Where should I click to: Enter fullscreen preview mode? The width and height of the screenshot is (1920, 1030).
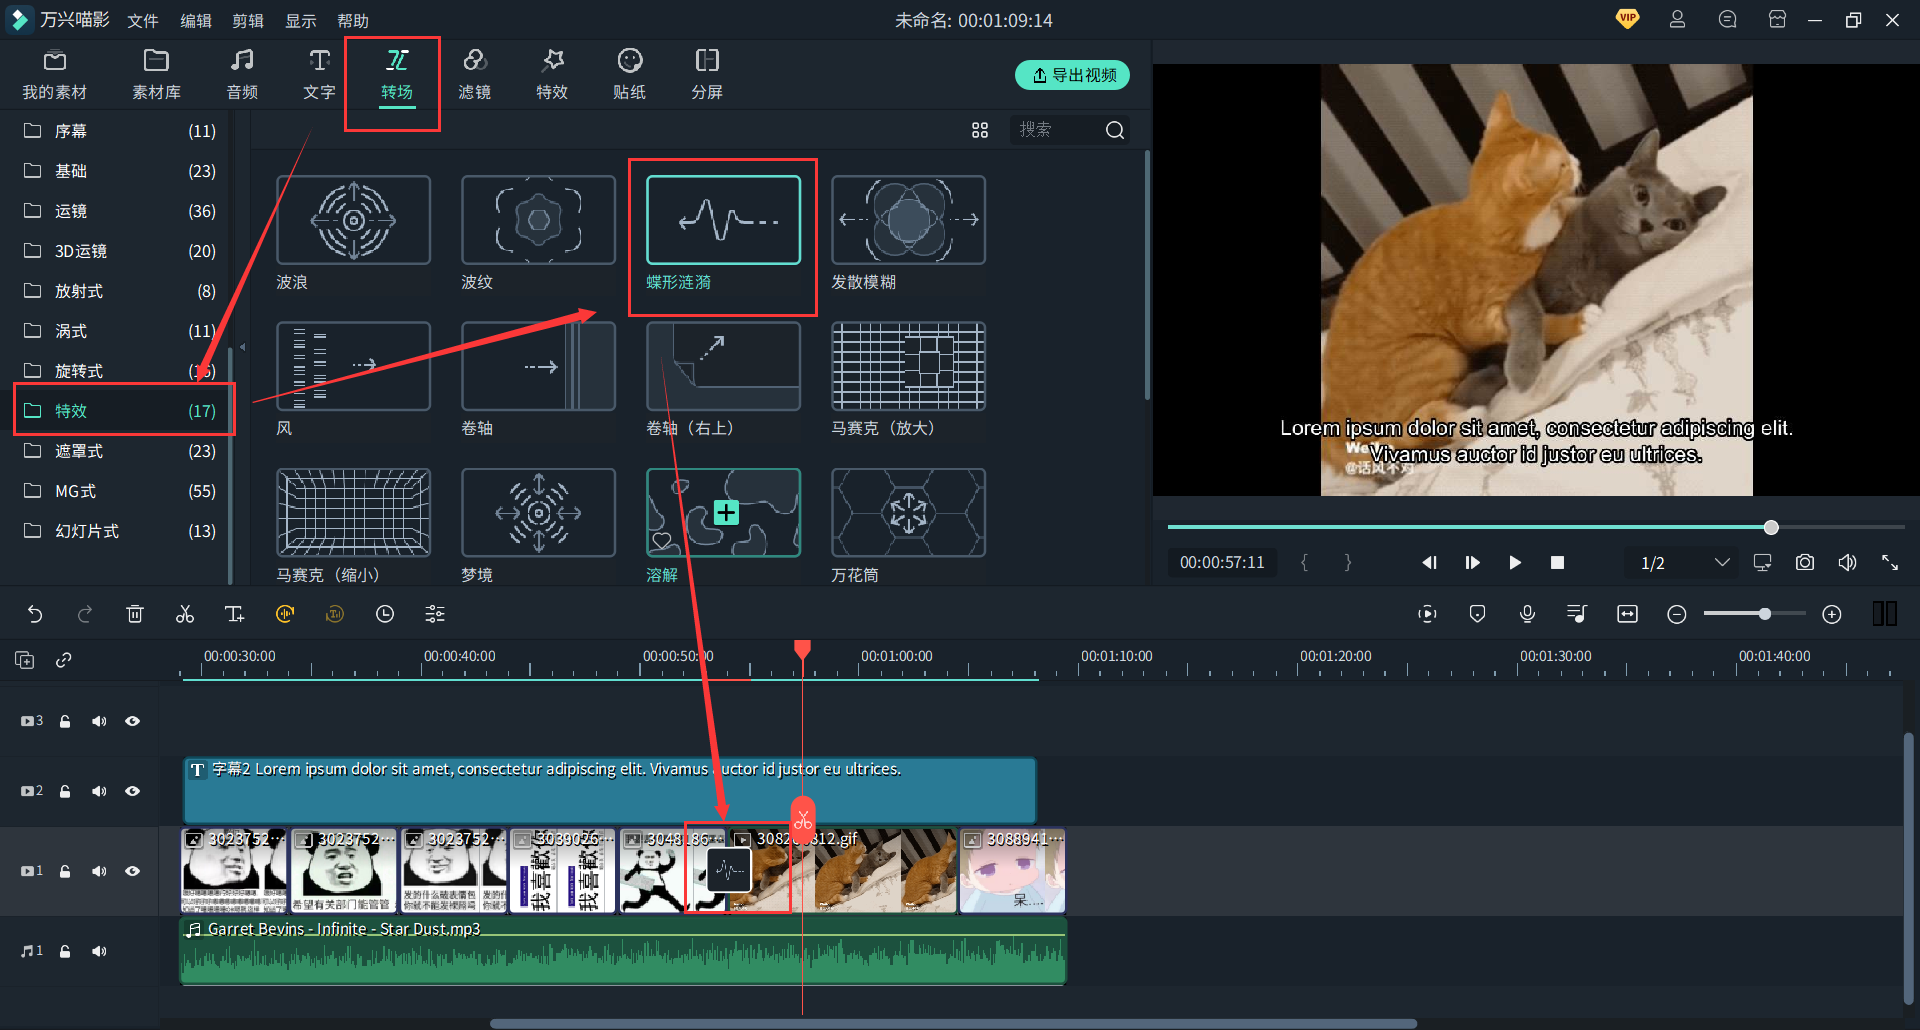click(x=1890, y=562)
